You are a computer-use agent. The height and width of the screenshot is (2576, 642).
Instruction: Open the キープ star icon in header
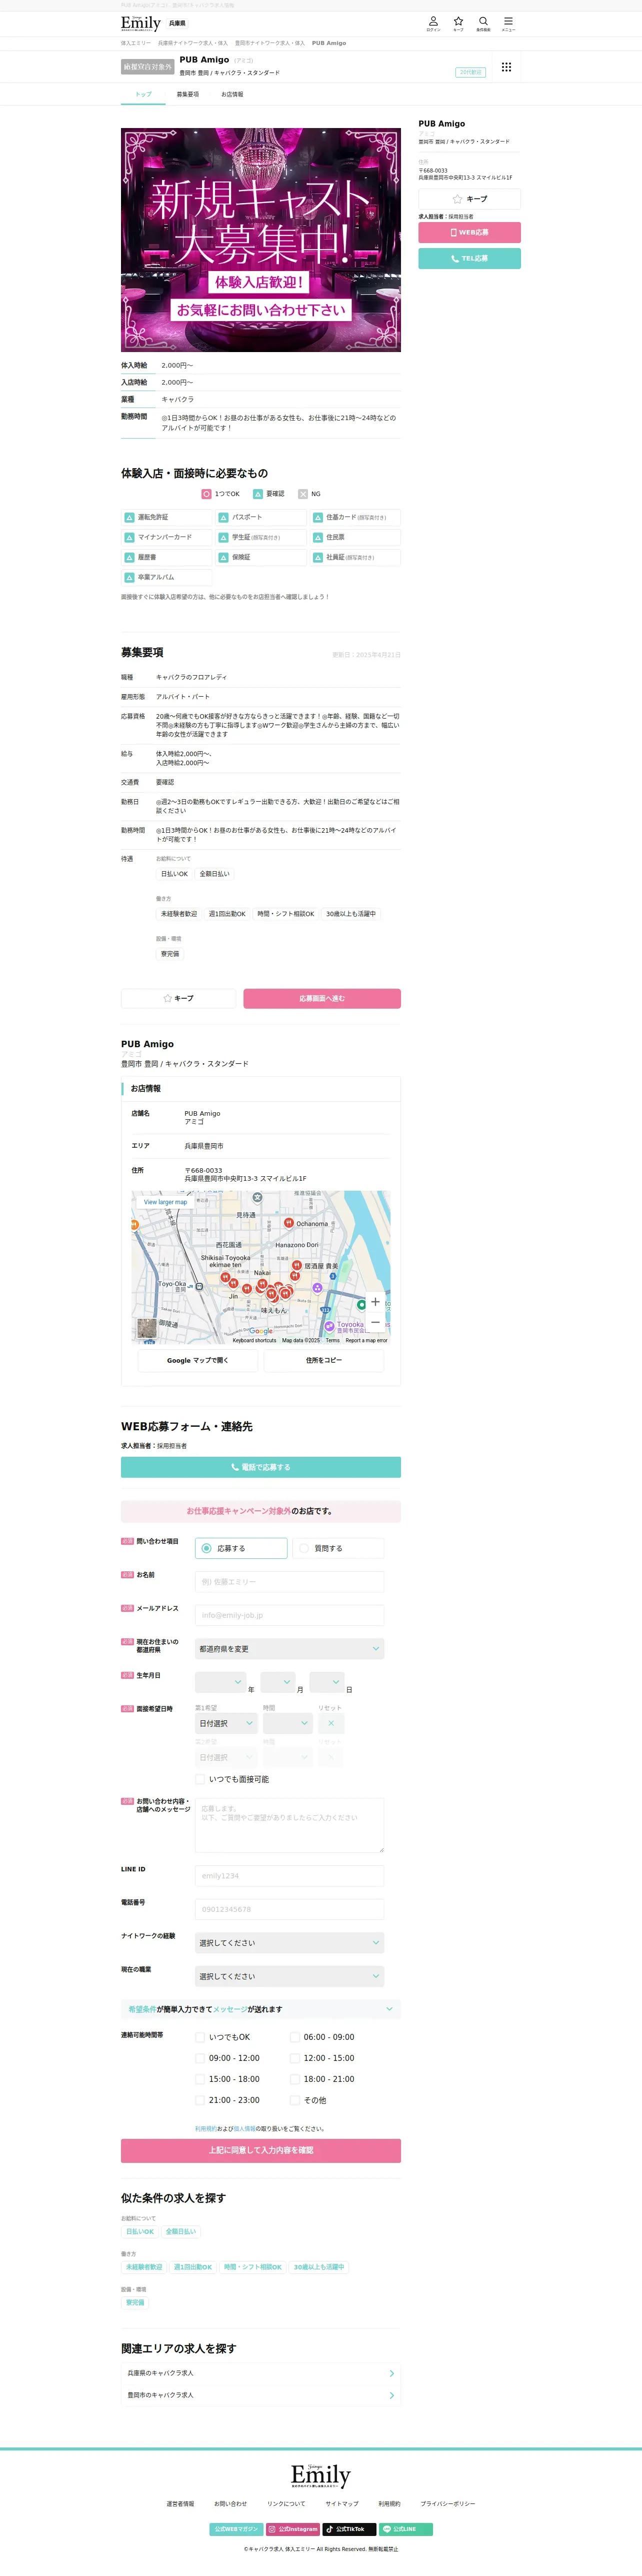pos(458,23)
